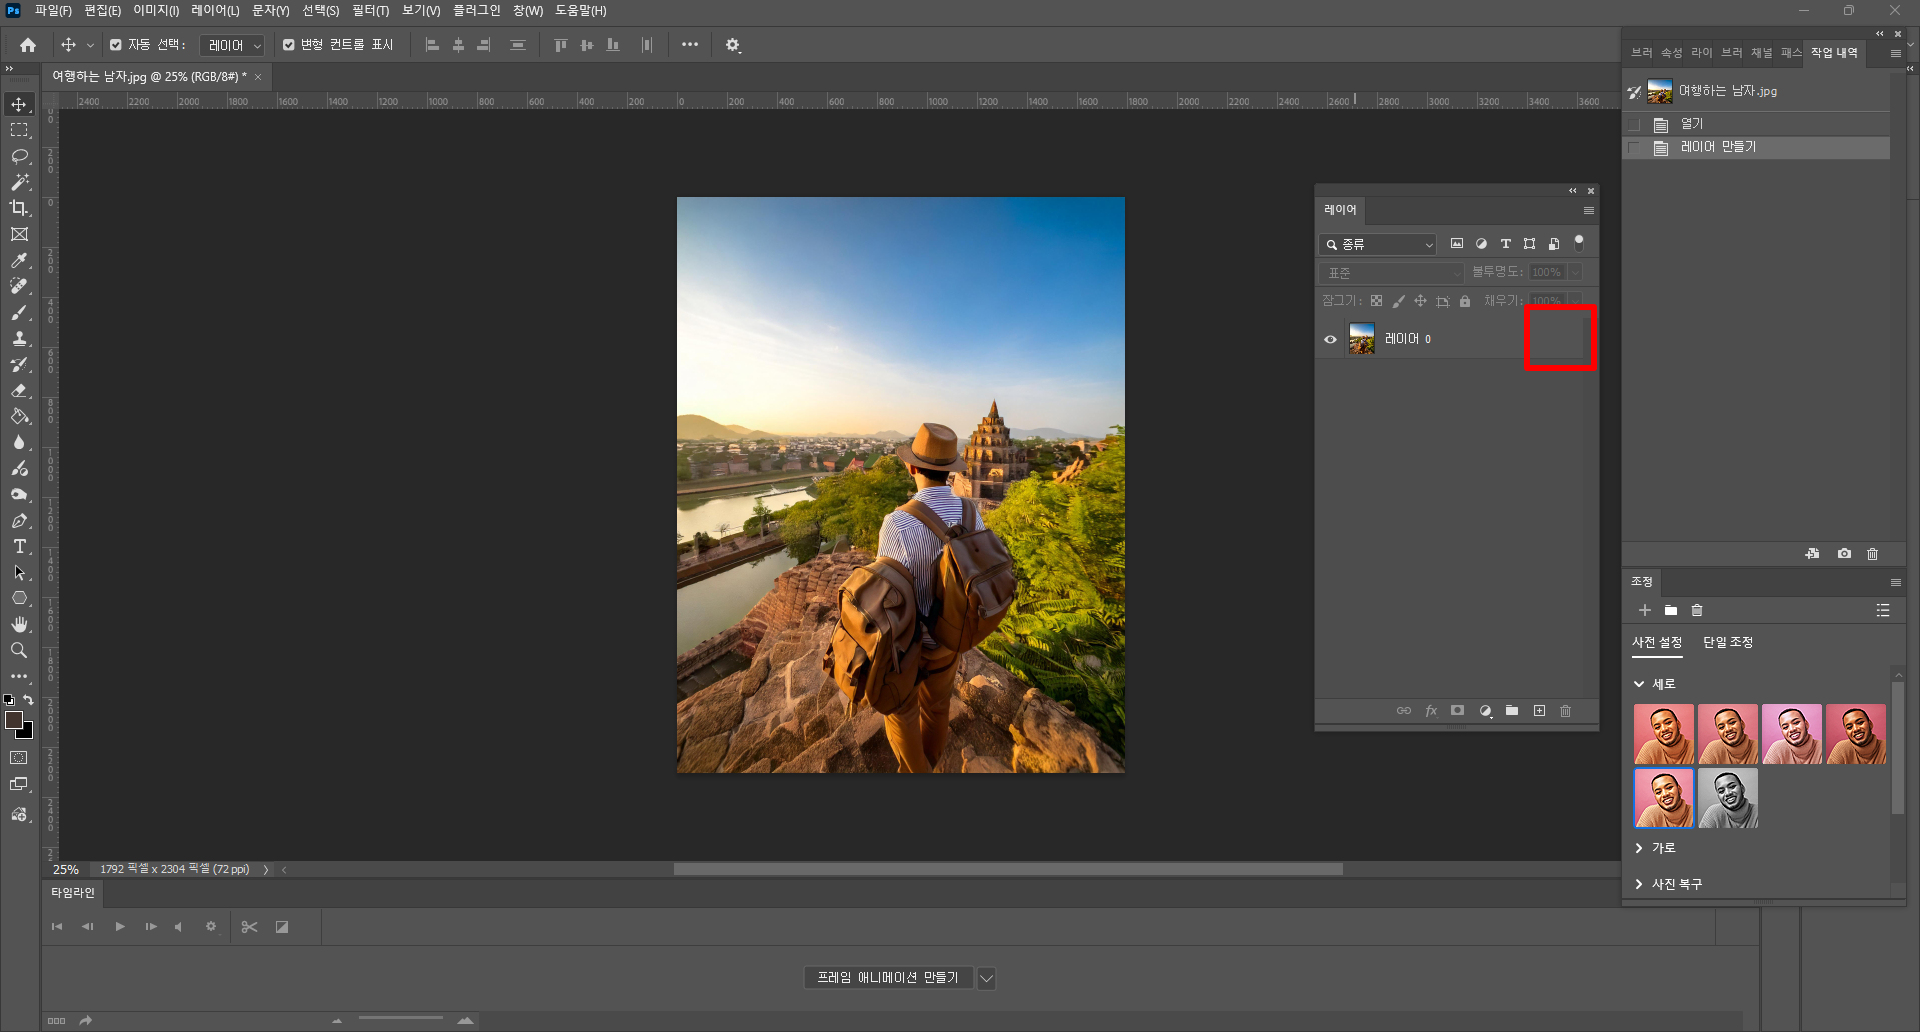Image resolution: width=1920 pixels, height=1032 pixels.
Task: Select the Hand tool
Action: point(19,625)
